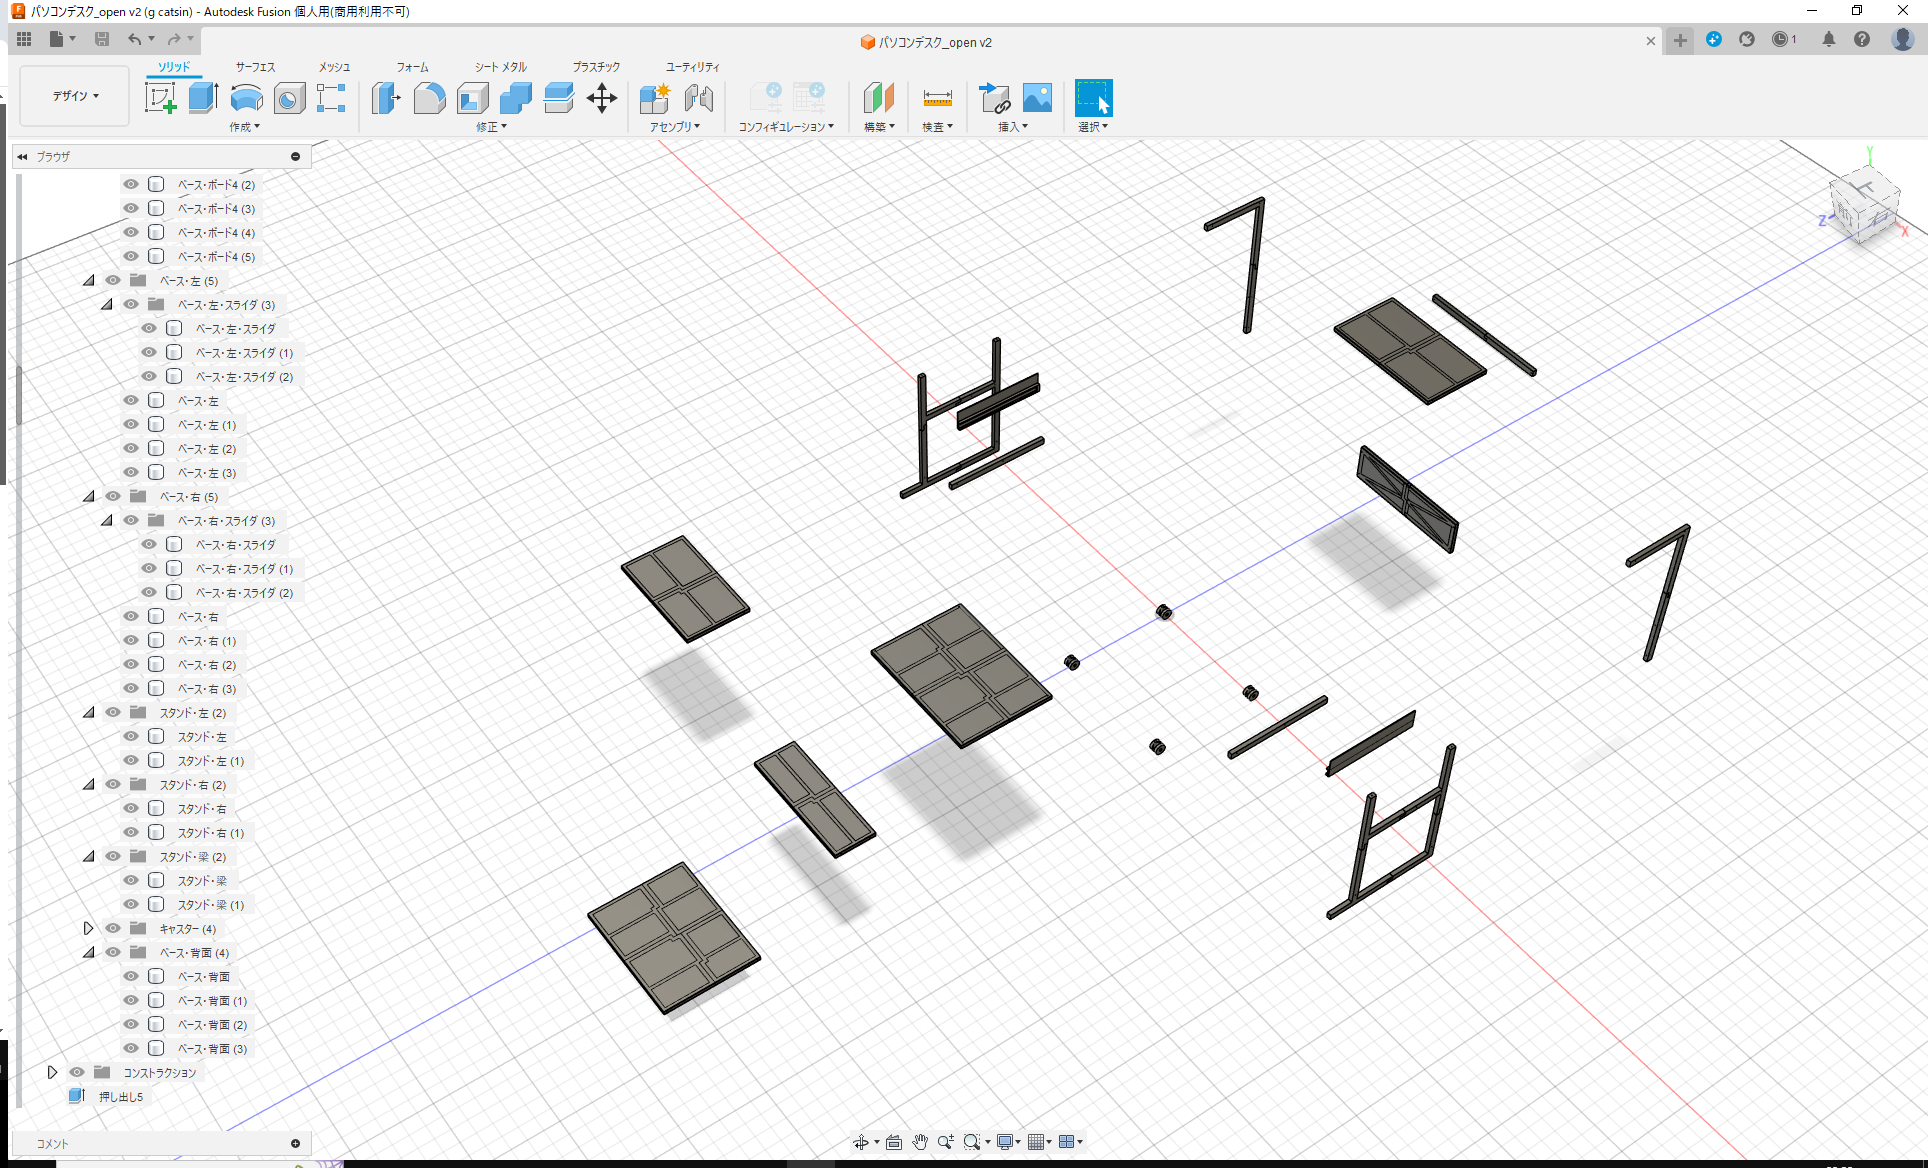Viewport: 1928px width, 1168px height.
Task: Click the Save icon in Quick Access toolbar
Action: click(x=101, y=38)
